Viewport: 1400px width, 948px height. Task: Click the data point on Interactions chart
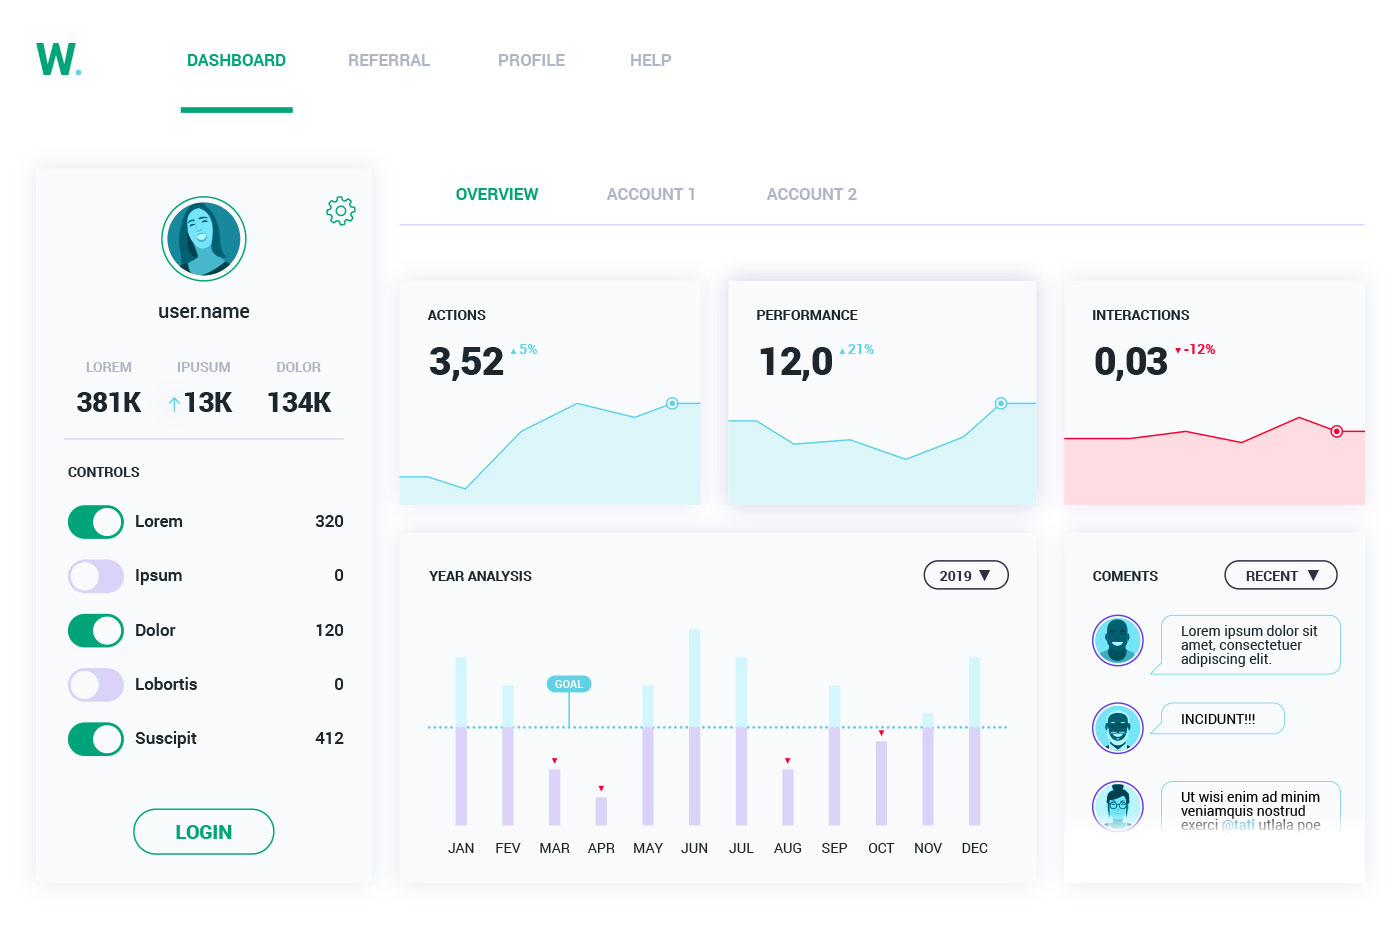1336,432
